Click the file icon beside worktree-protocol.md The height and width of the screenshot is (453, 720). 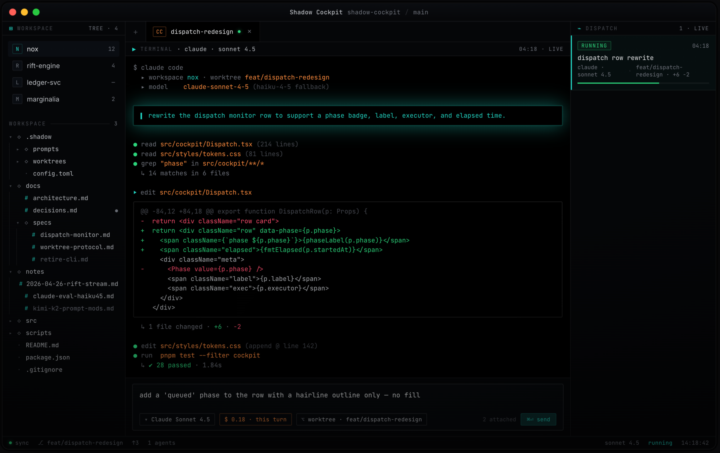pyautogui.click(x=34, y=247)
